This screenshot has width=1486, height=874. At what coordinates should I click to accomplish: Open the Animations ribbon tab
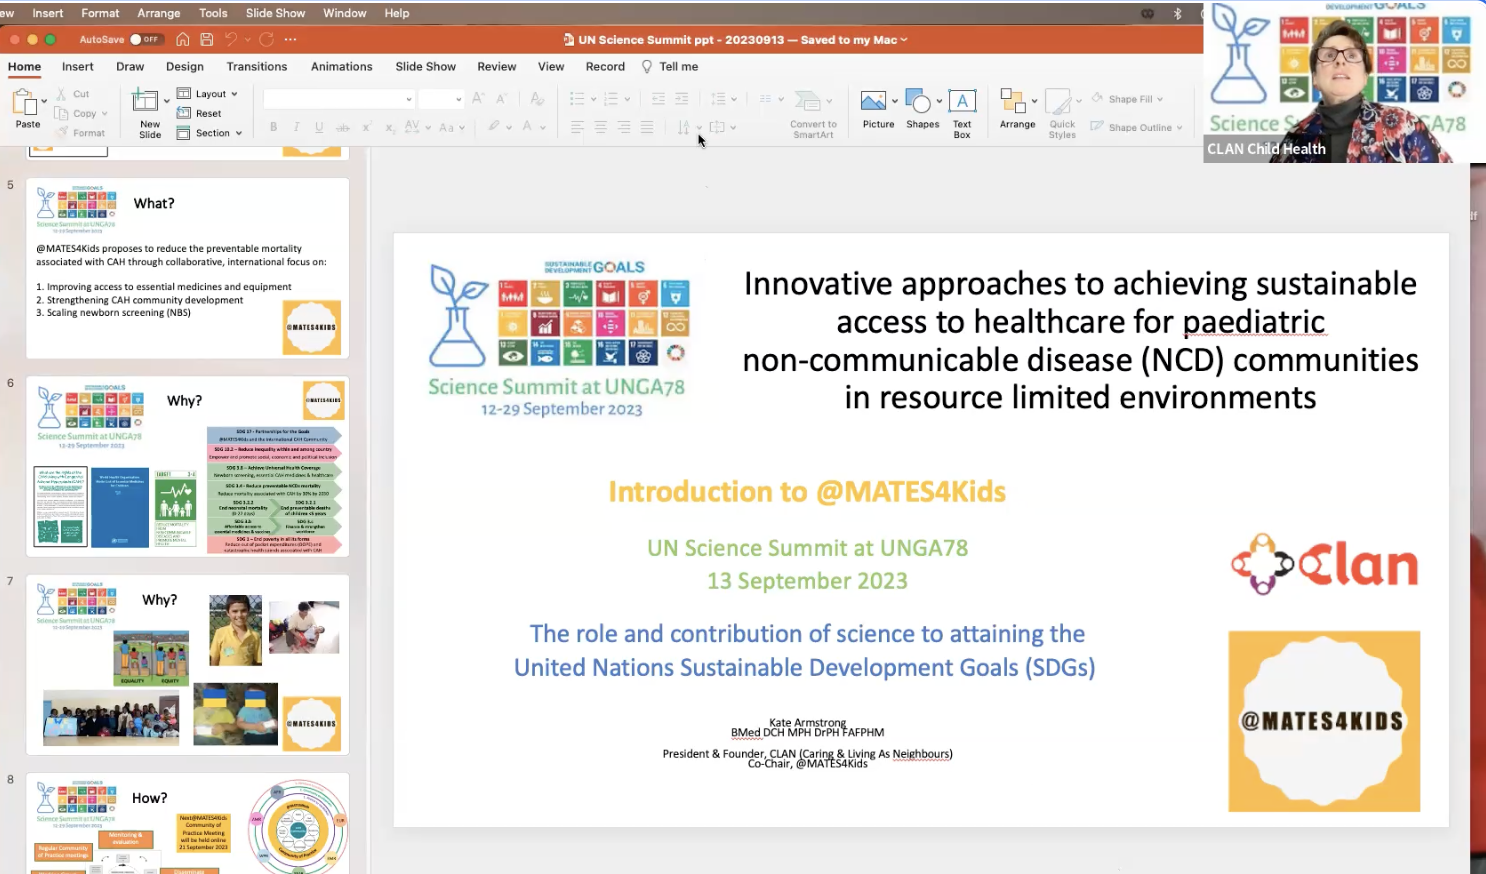341,67
